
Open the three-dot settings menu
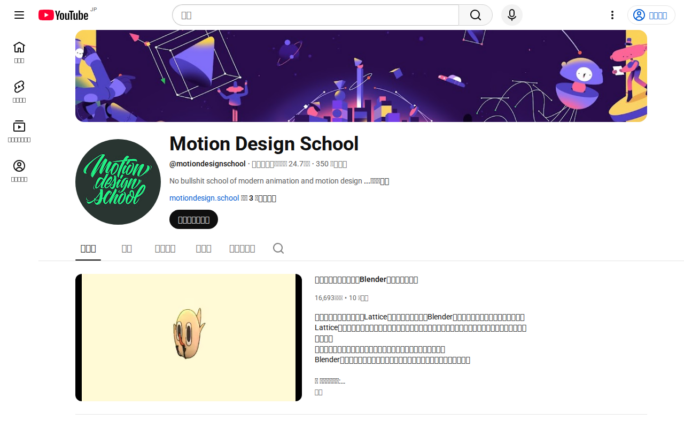612,15
